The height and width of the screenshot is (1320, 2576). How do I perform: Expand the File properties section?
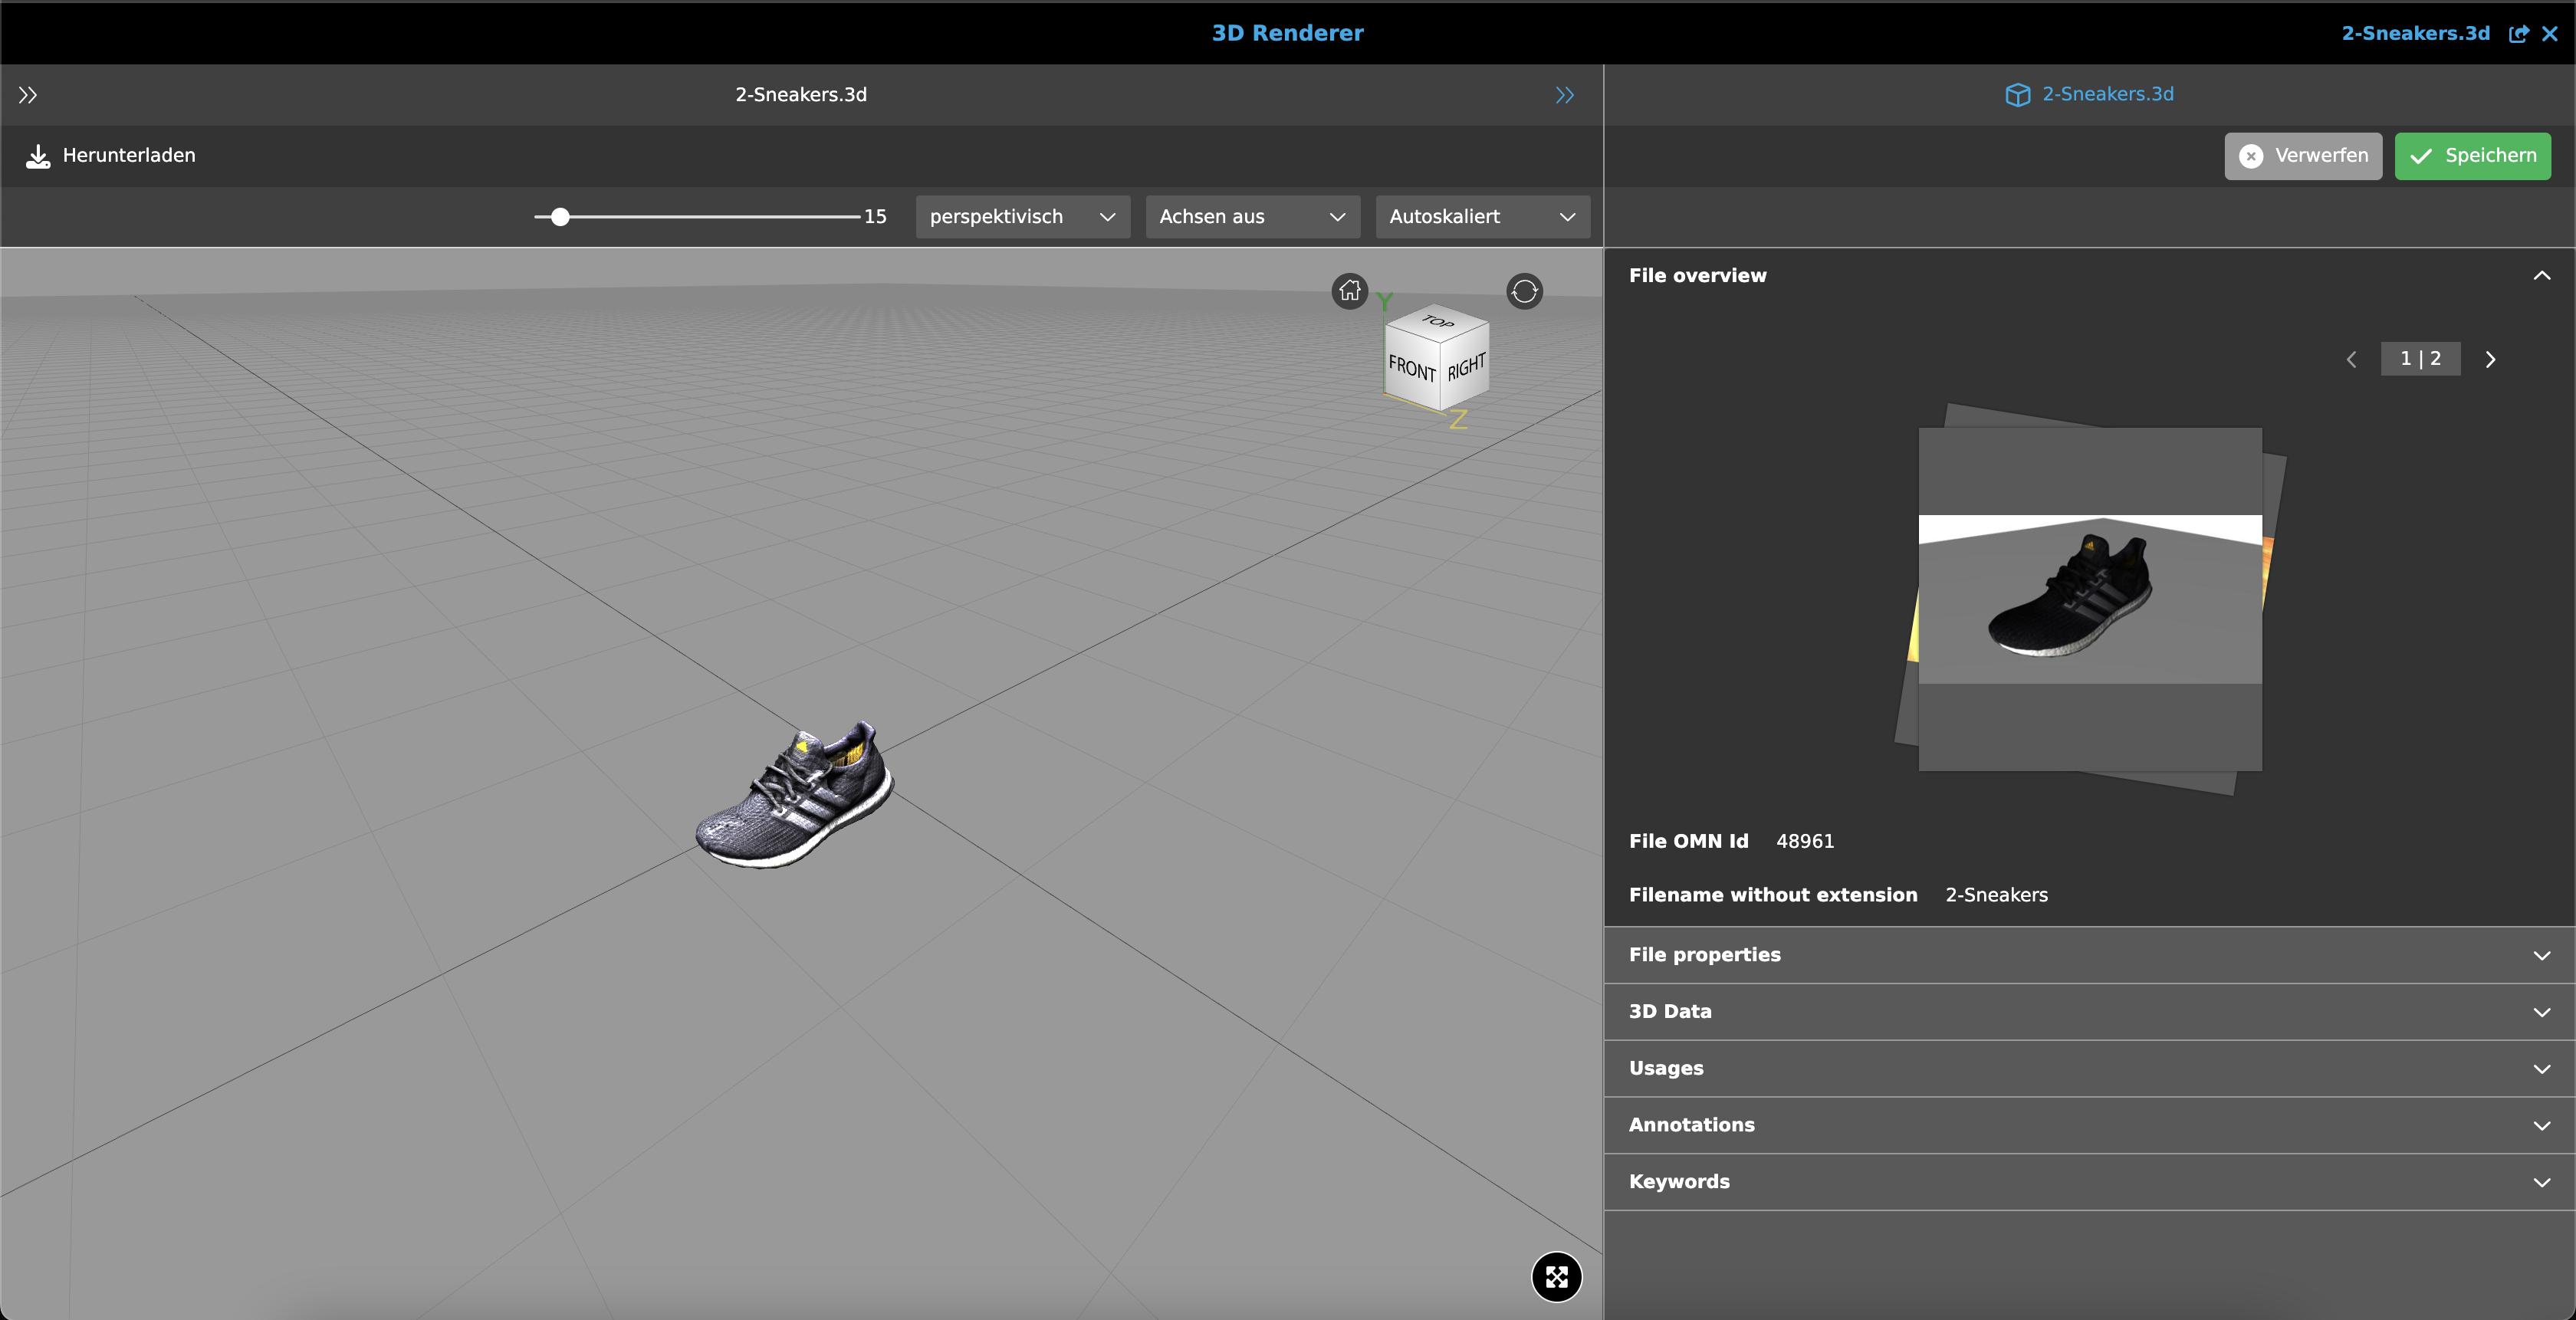[x=2088, y=955]
